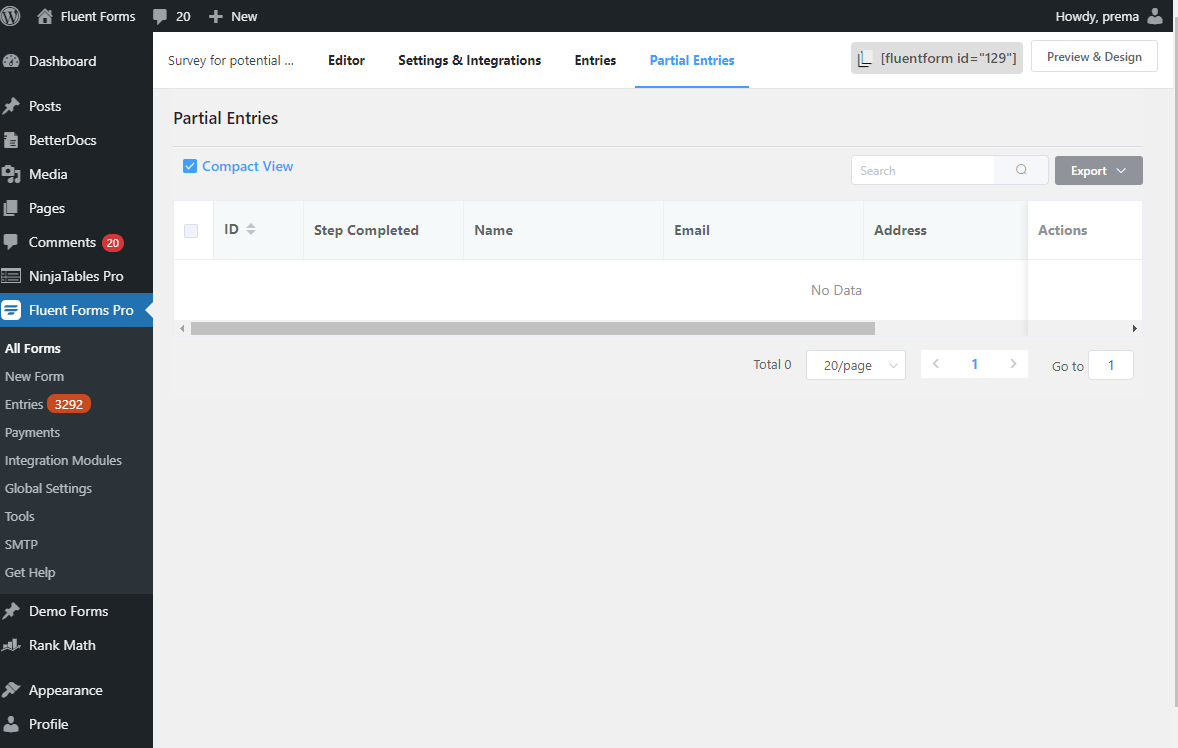Uncheck the Compact View checkbox
Viewport: 1178px width, 748px height.
tap(190, 166)
